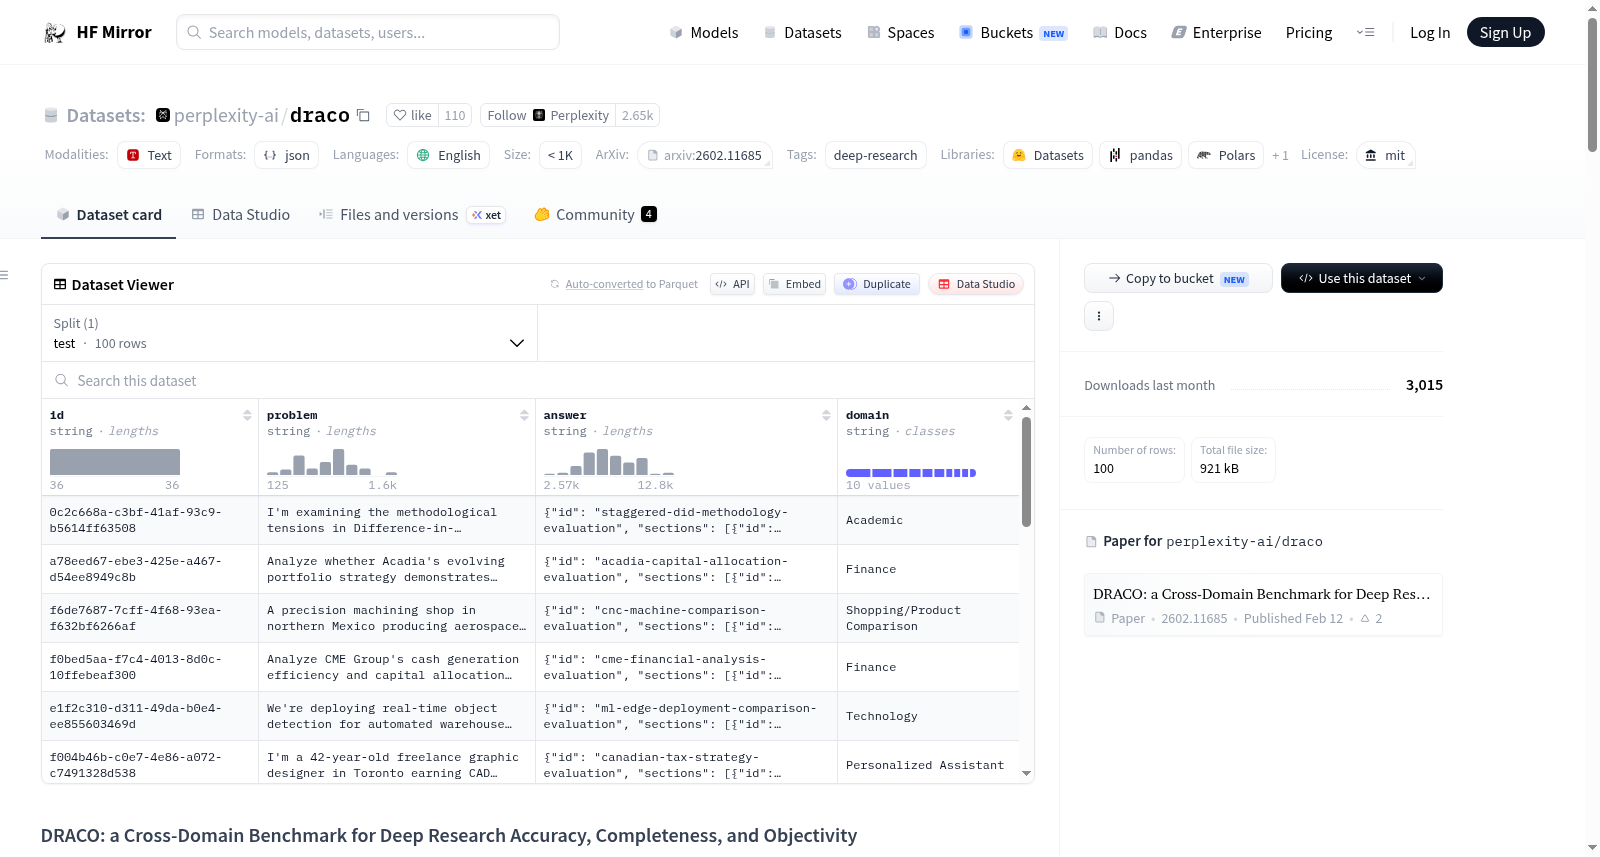Open the Files and versions tab

412,215
